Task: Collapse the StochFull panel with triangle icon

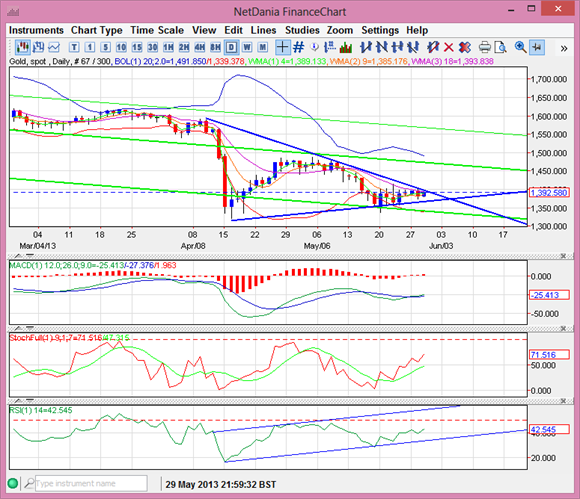Action: pyautogui.click(x=17, y=328)
